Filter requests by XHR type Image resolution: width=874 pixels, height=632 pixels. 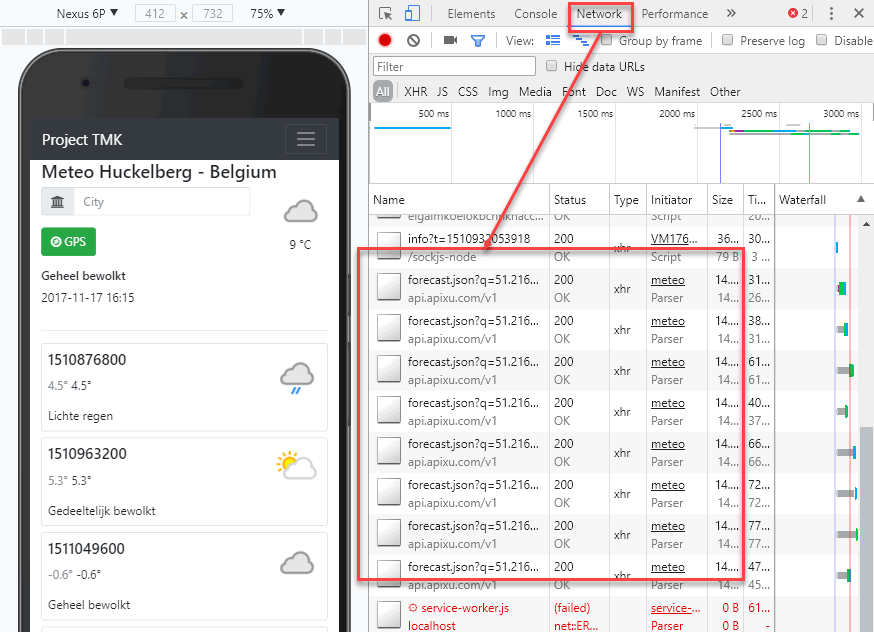coord(415,92)
